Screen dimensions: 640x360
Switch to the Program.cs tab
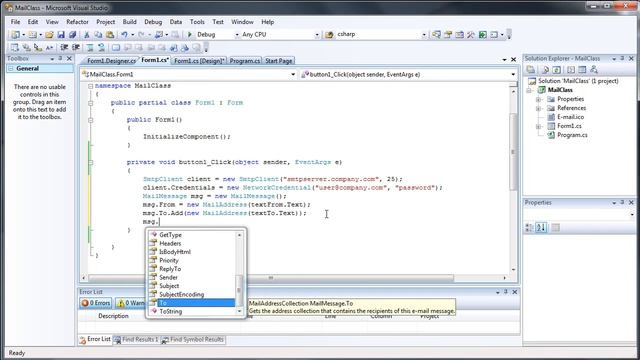[x=244, y=61]
